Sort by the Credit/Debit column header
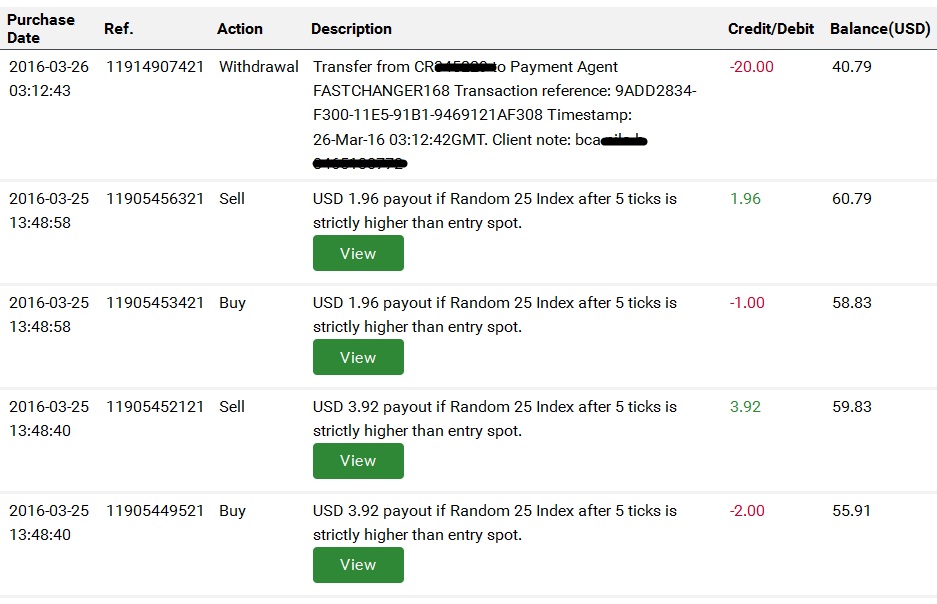The height and width of the screenshot is (604, 937). pos(771,29)
